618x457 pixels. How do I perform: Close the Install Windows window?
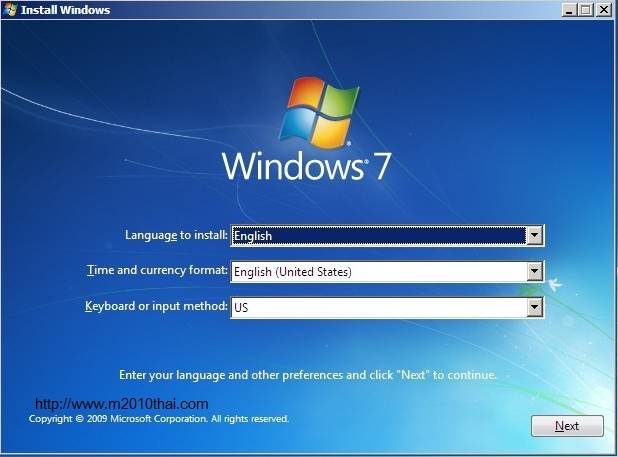pos(603,9)
